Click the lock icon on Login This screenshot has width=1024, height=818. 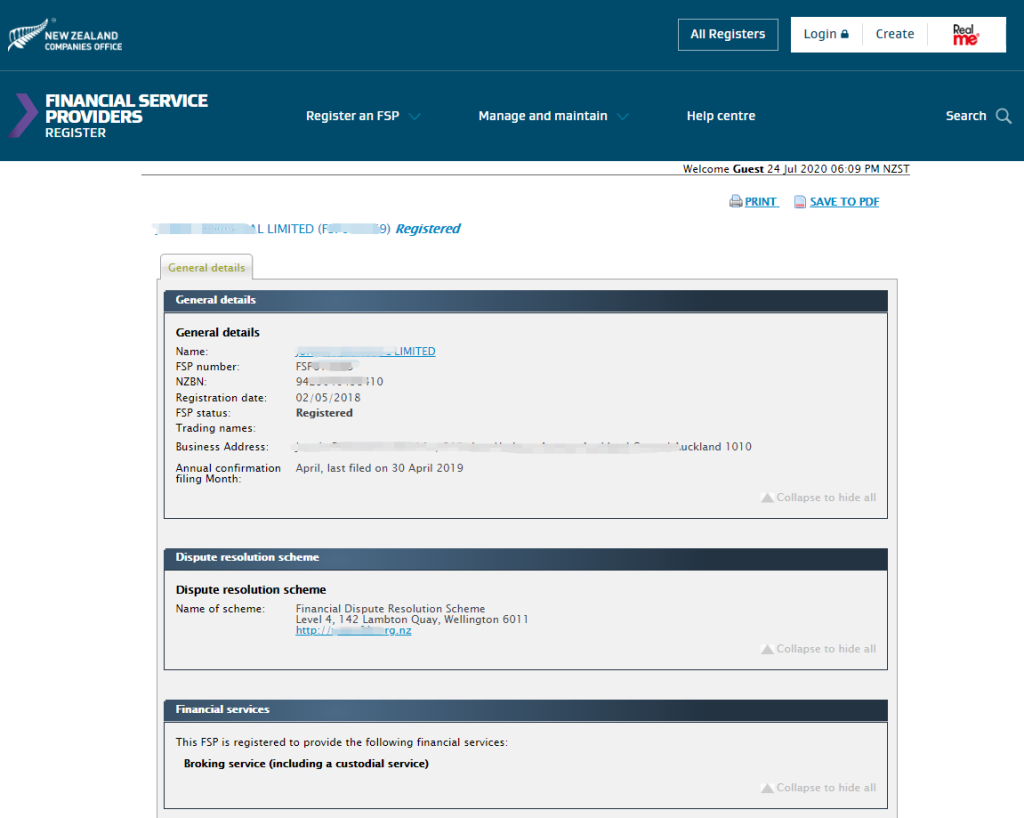(845, 34)
